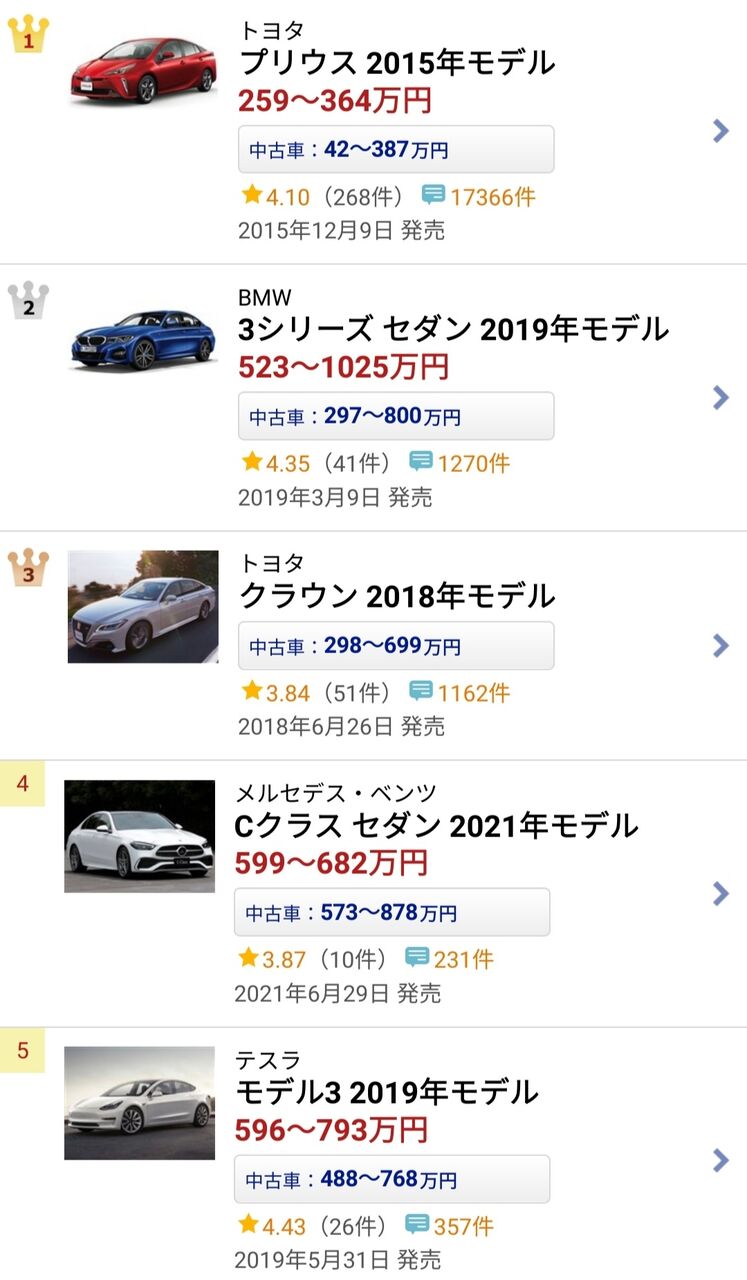Viewport: 747px width, 1280px height.
Task: Click the Crown comment bubble 1162件
Action: click(459, 692)
